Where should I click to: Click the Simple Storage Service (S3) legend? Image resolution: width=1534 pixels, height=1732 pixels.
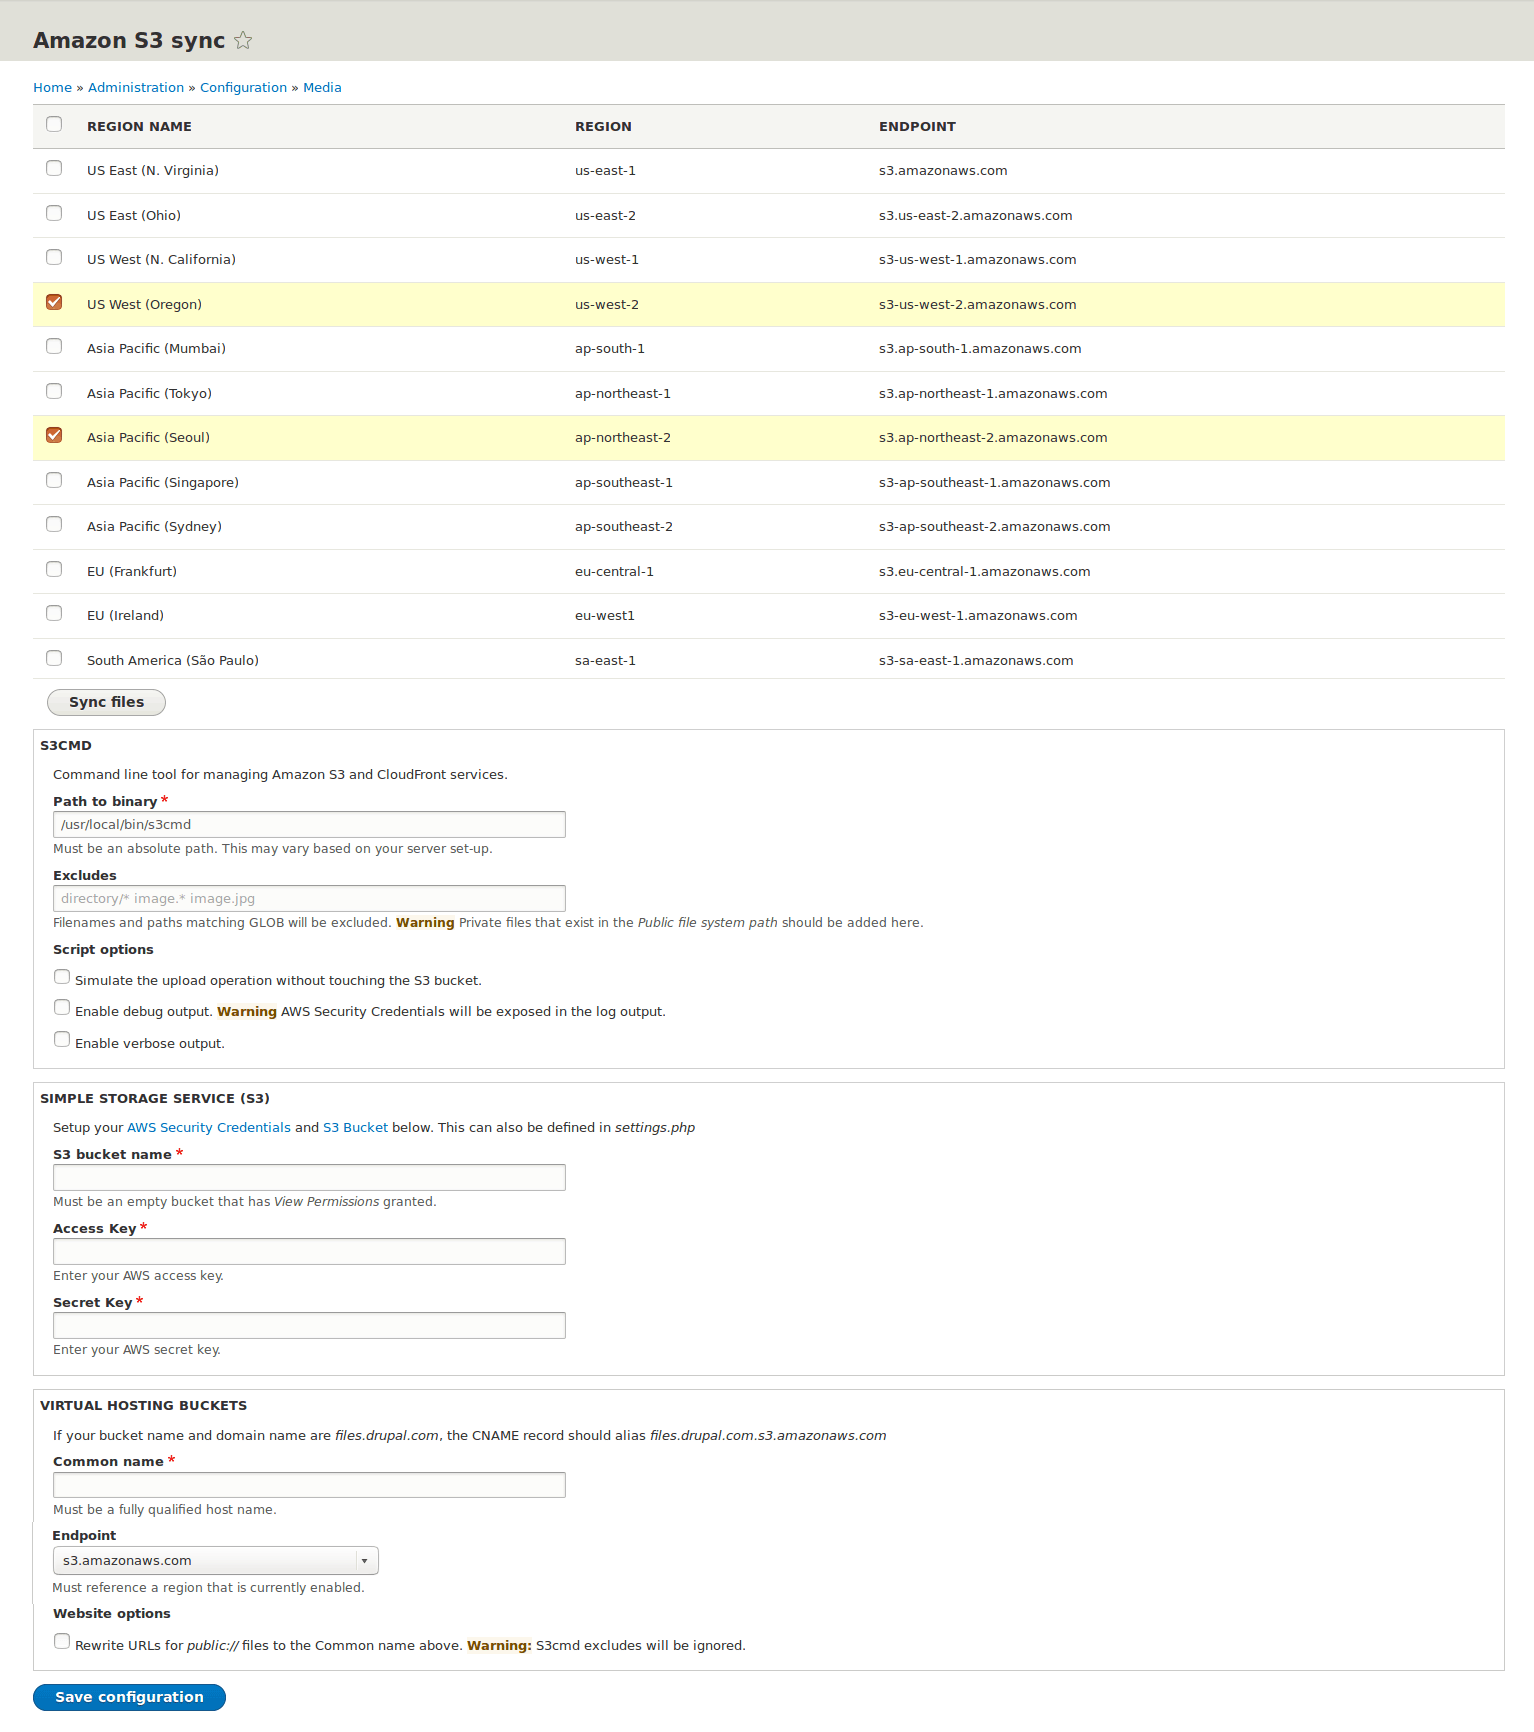click(155, 1099)
